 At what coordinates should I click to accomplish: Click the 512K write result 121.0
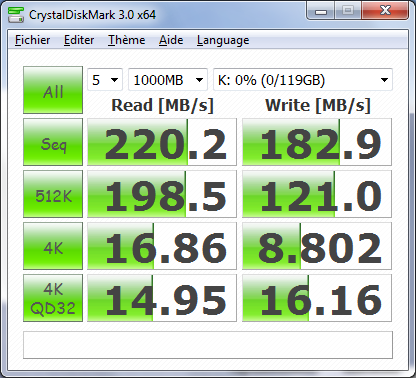tap(317, 194)
